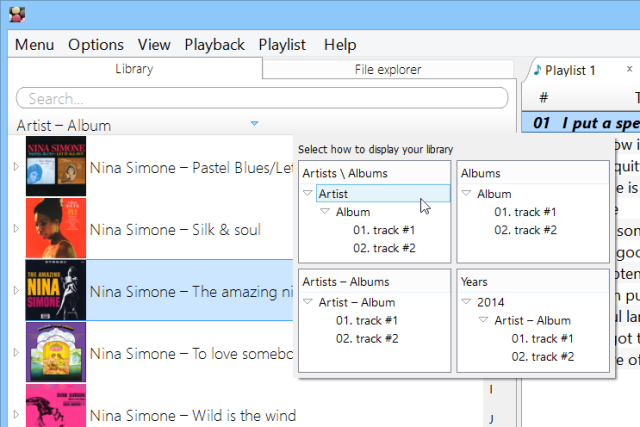Viewport: 640px width, 427px height.
Task: Click the To love somebody album cover
Action: click(56, 352)
